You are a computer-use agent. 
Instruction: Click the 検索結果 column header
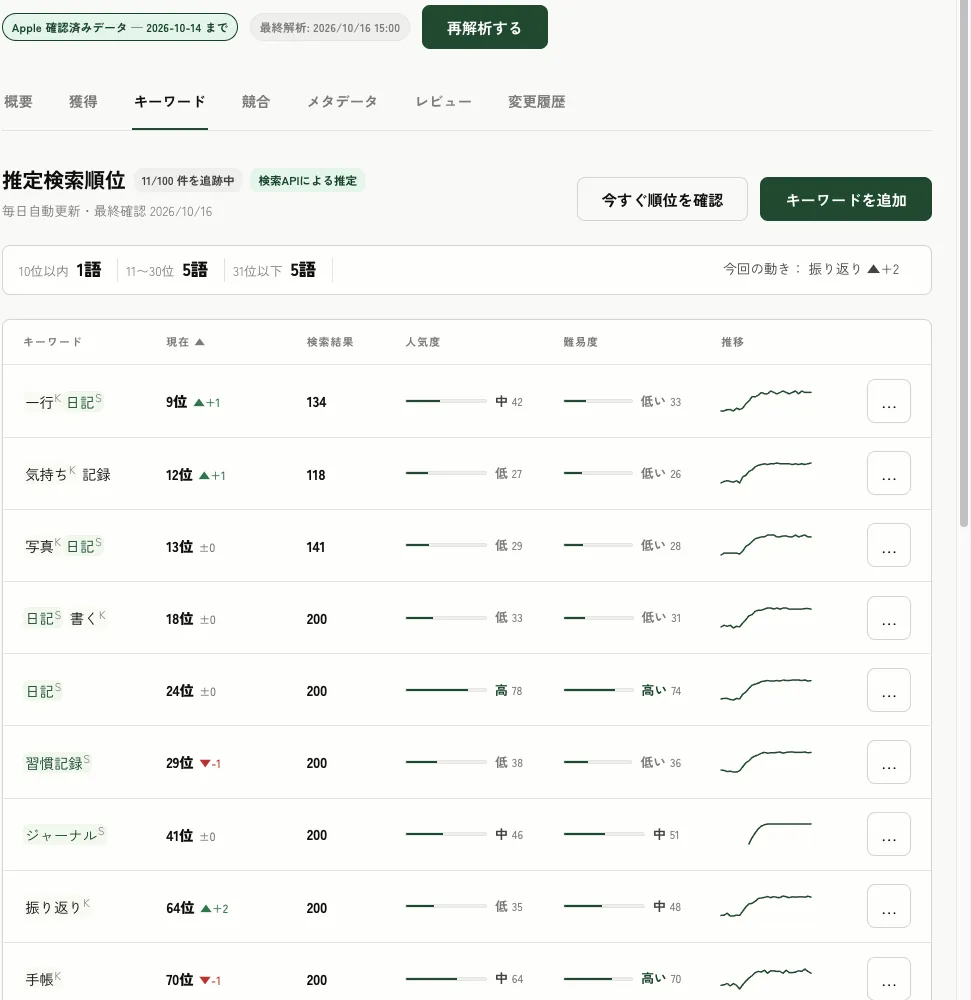pos(330,342)
